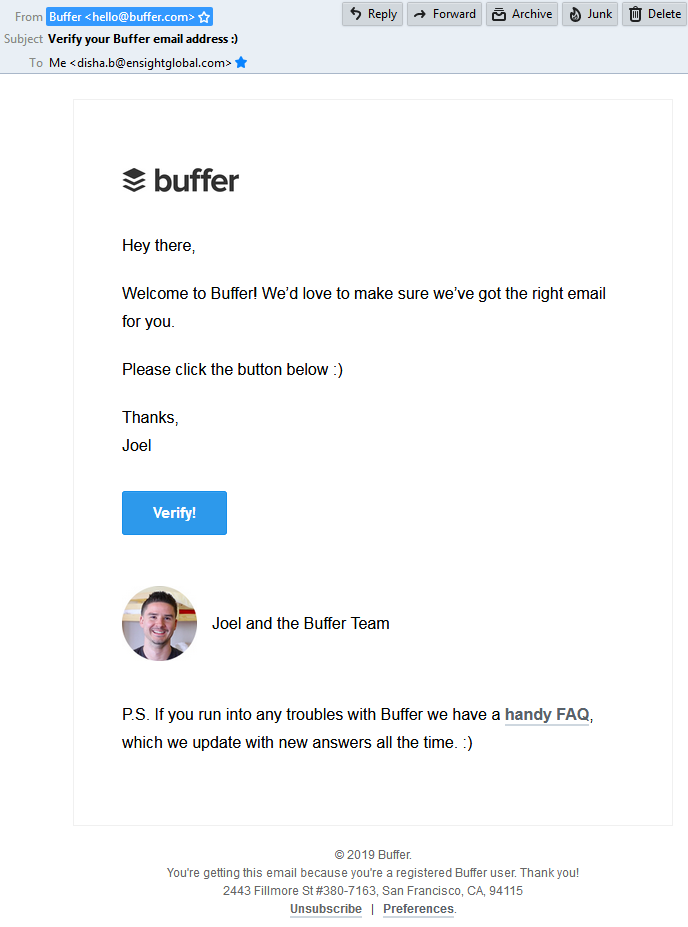Click the Fillmore St address in the footer
Image resolution: width=688 pixels, height=927 pixels.
(x=372, y=890)
